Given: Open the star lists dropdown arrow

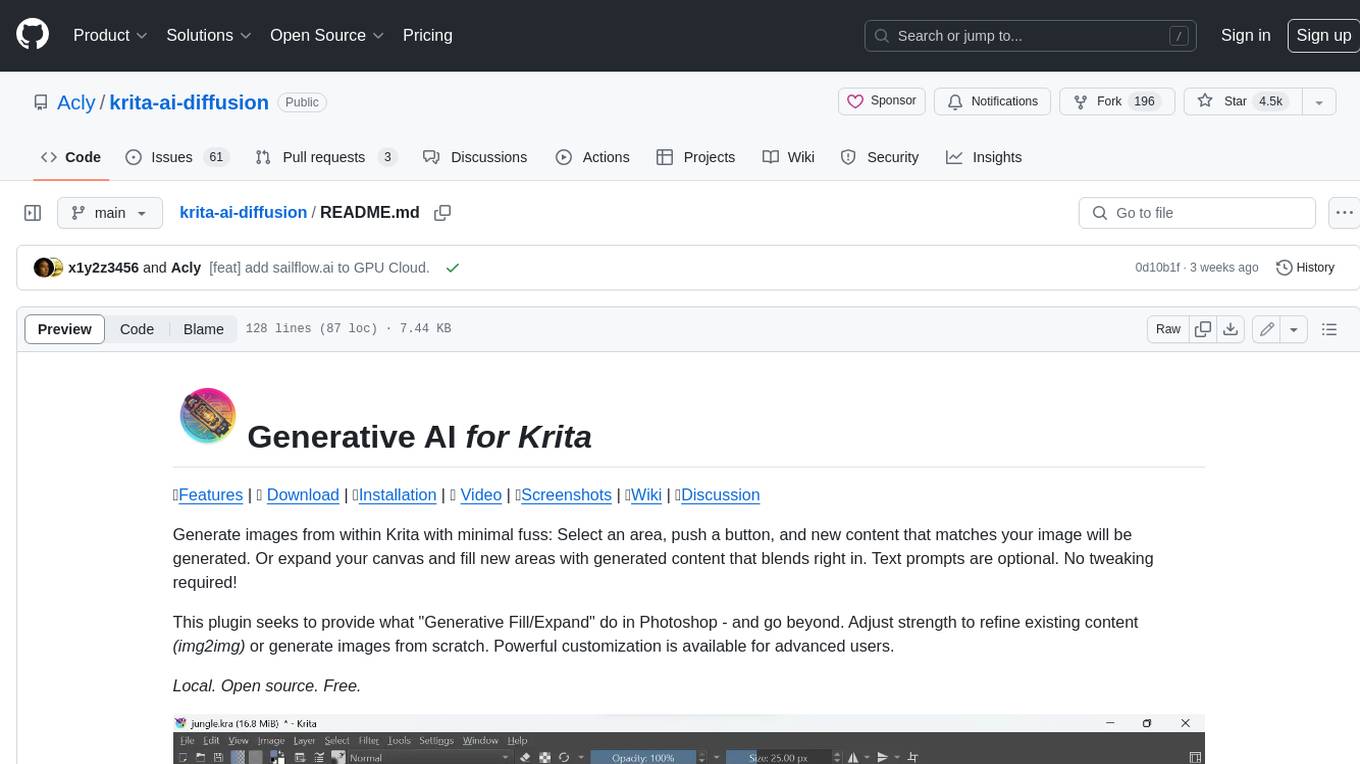Looking at the screenshot, I should (x=1319, y=101).
